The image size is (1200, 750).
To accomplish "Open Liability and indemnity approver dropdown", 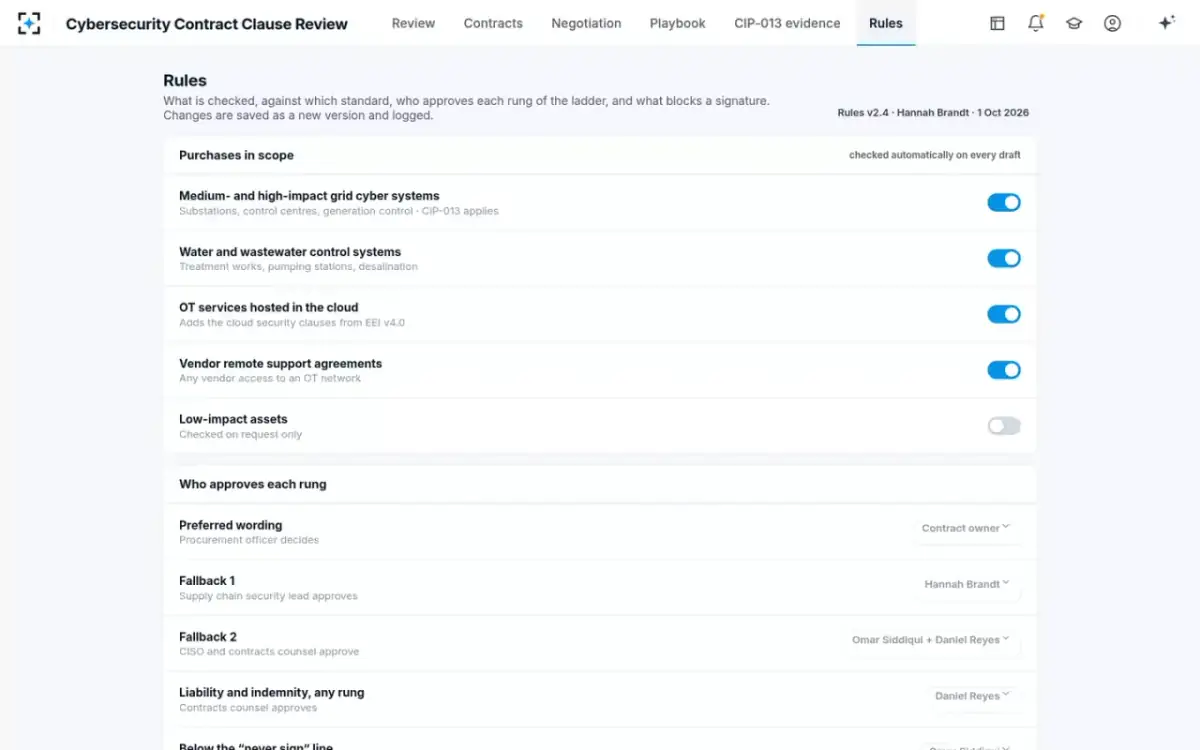I will pyautogui.click(x=972, y=696).
